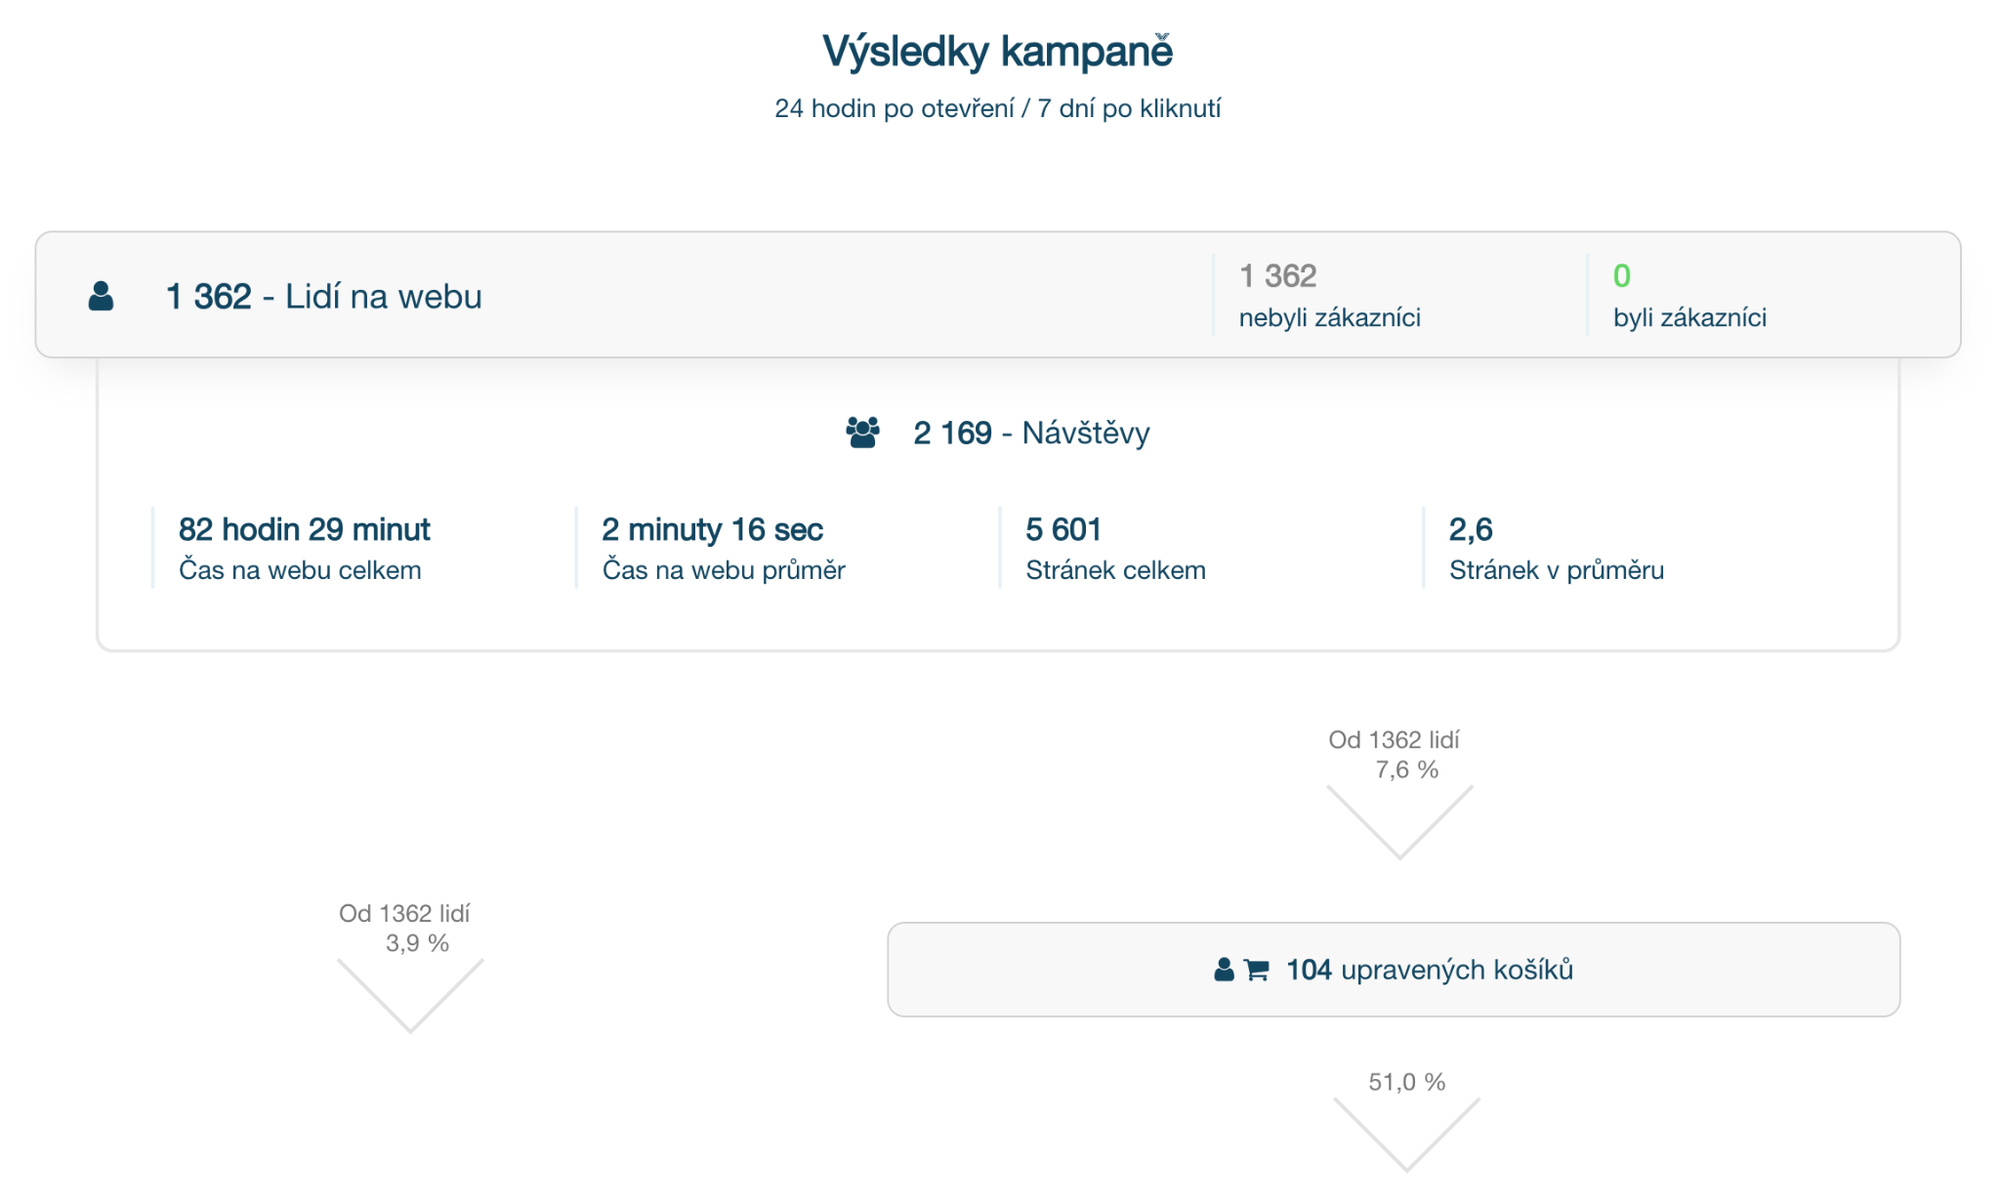Click the 24 hodin po otevření subtitle

[997, 108]
